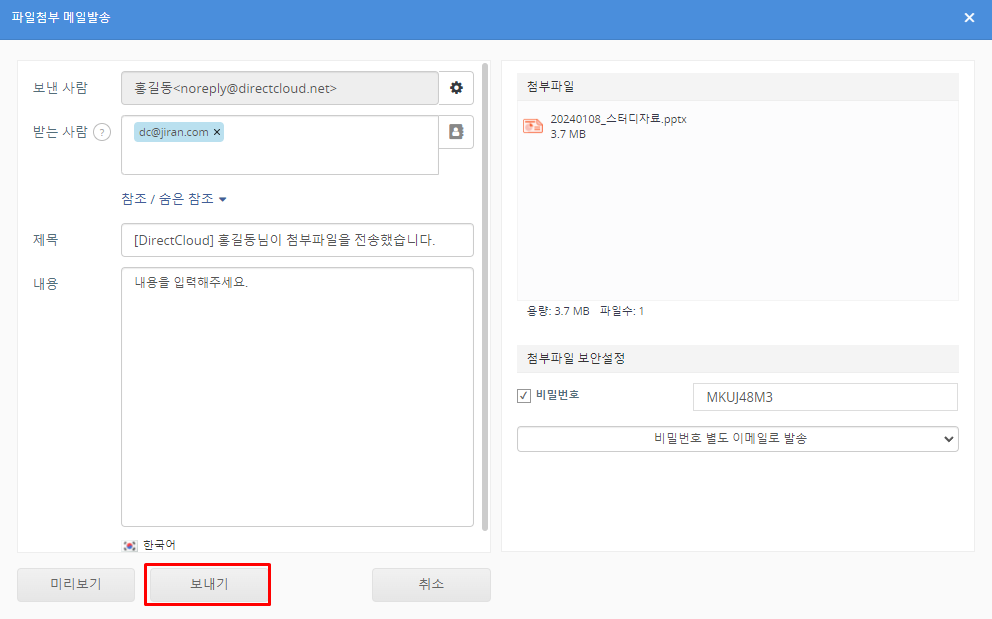Click the Korean flag language icon
The height and width of the screenshot is (619, 992).
(x=130, y=545)
